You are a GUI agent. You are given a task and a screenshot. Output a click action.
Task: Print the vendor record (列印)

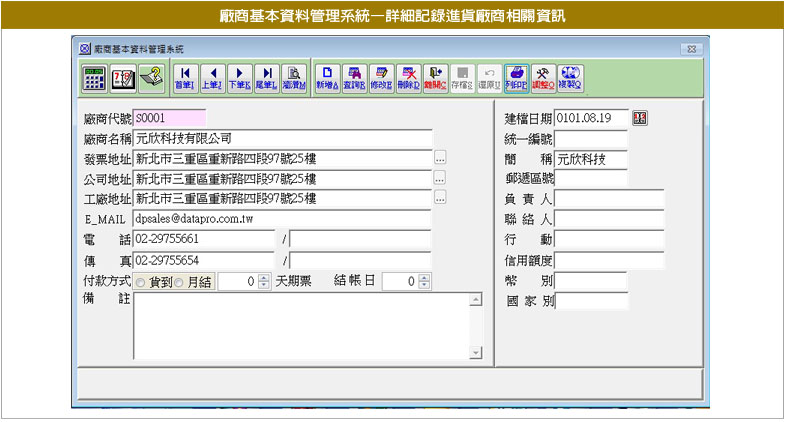[515, 78]
